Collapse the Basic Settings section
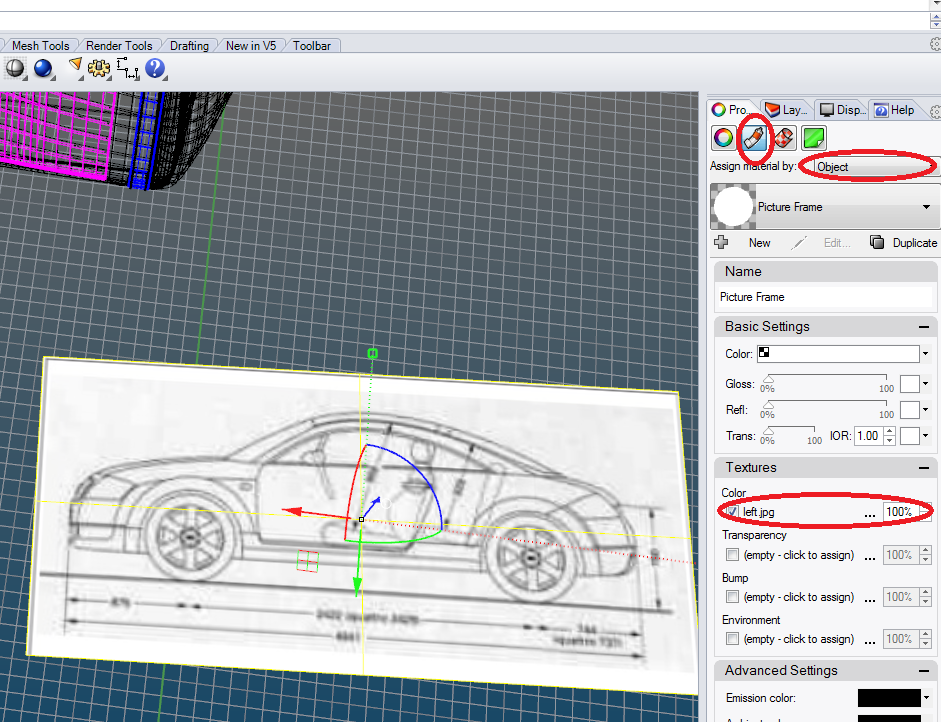This screenshot has height=722, width=941. click(x=924, y=327)
